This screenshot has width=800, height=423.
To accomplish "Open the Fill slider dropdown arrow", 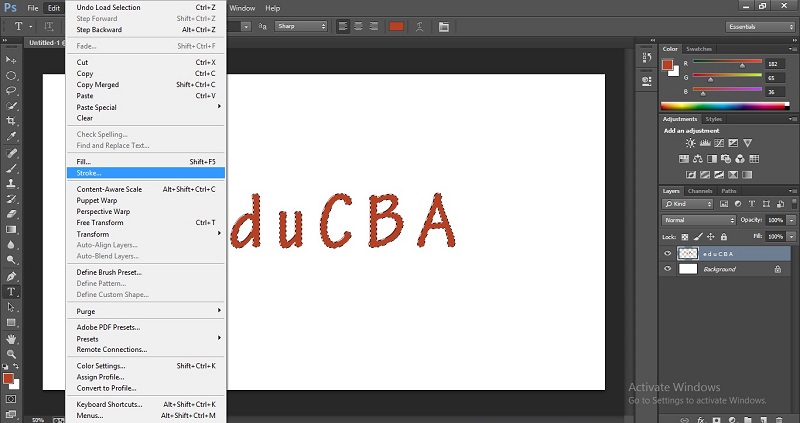I will [791, 237].
